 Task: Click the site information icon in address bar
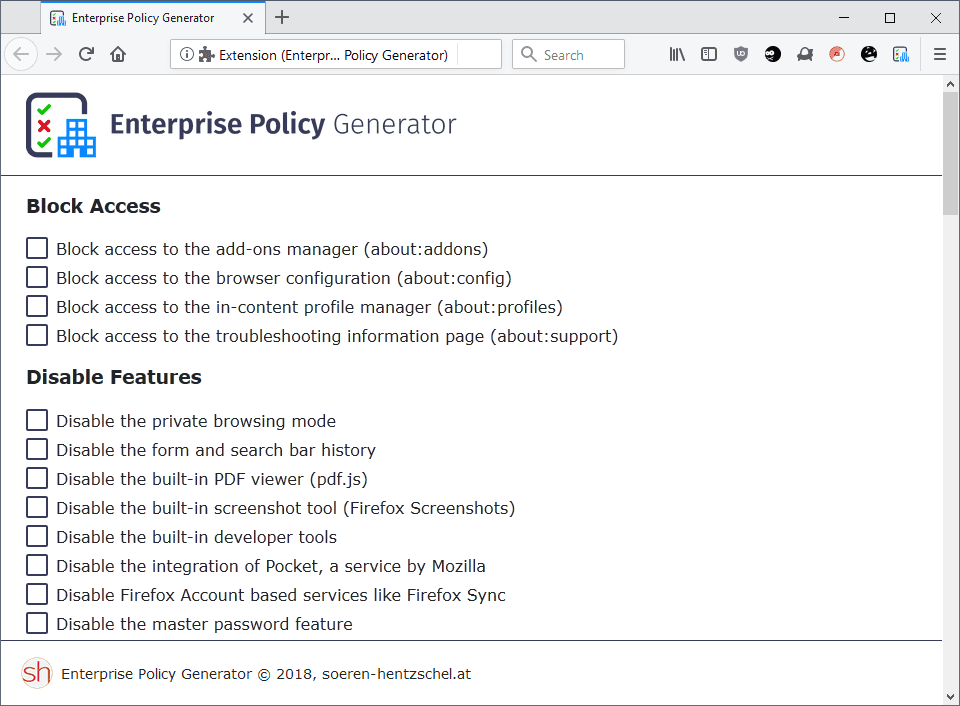click(186, 55)
